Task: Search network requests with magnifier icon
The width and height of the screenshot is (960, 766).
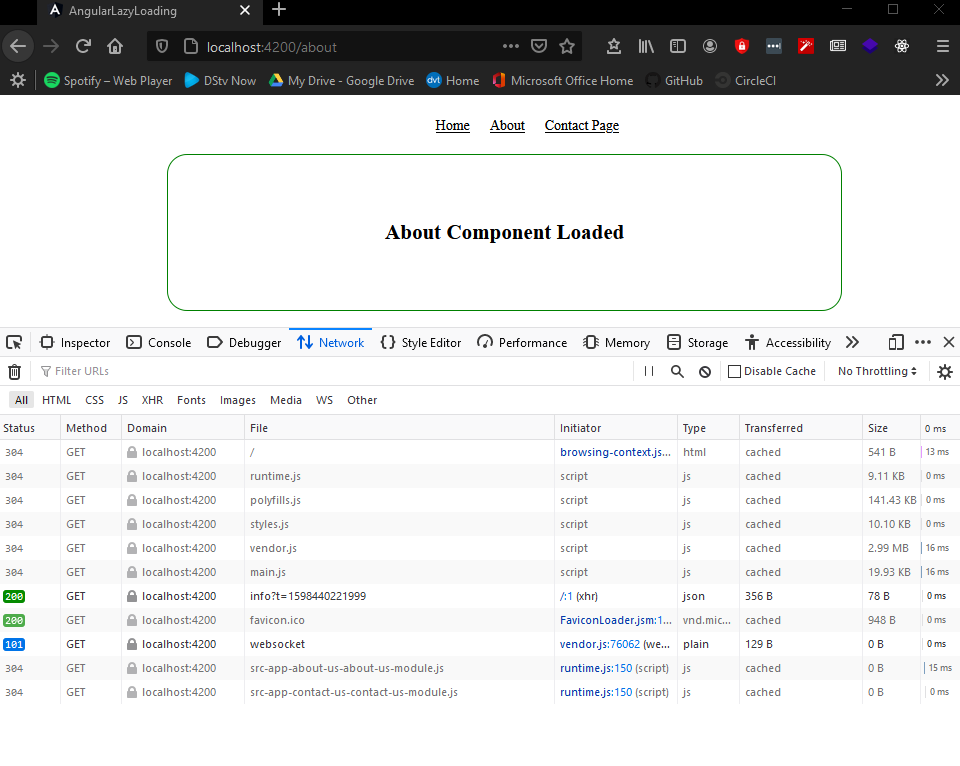Action: (x=677, y=371)
